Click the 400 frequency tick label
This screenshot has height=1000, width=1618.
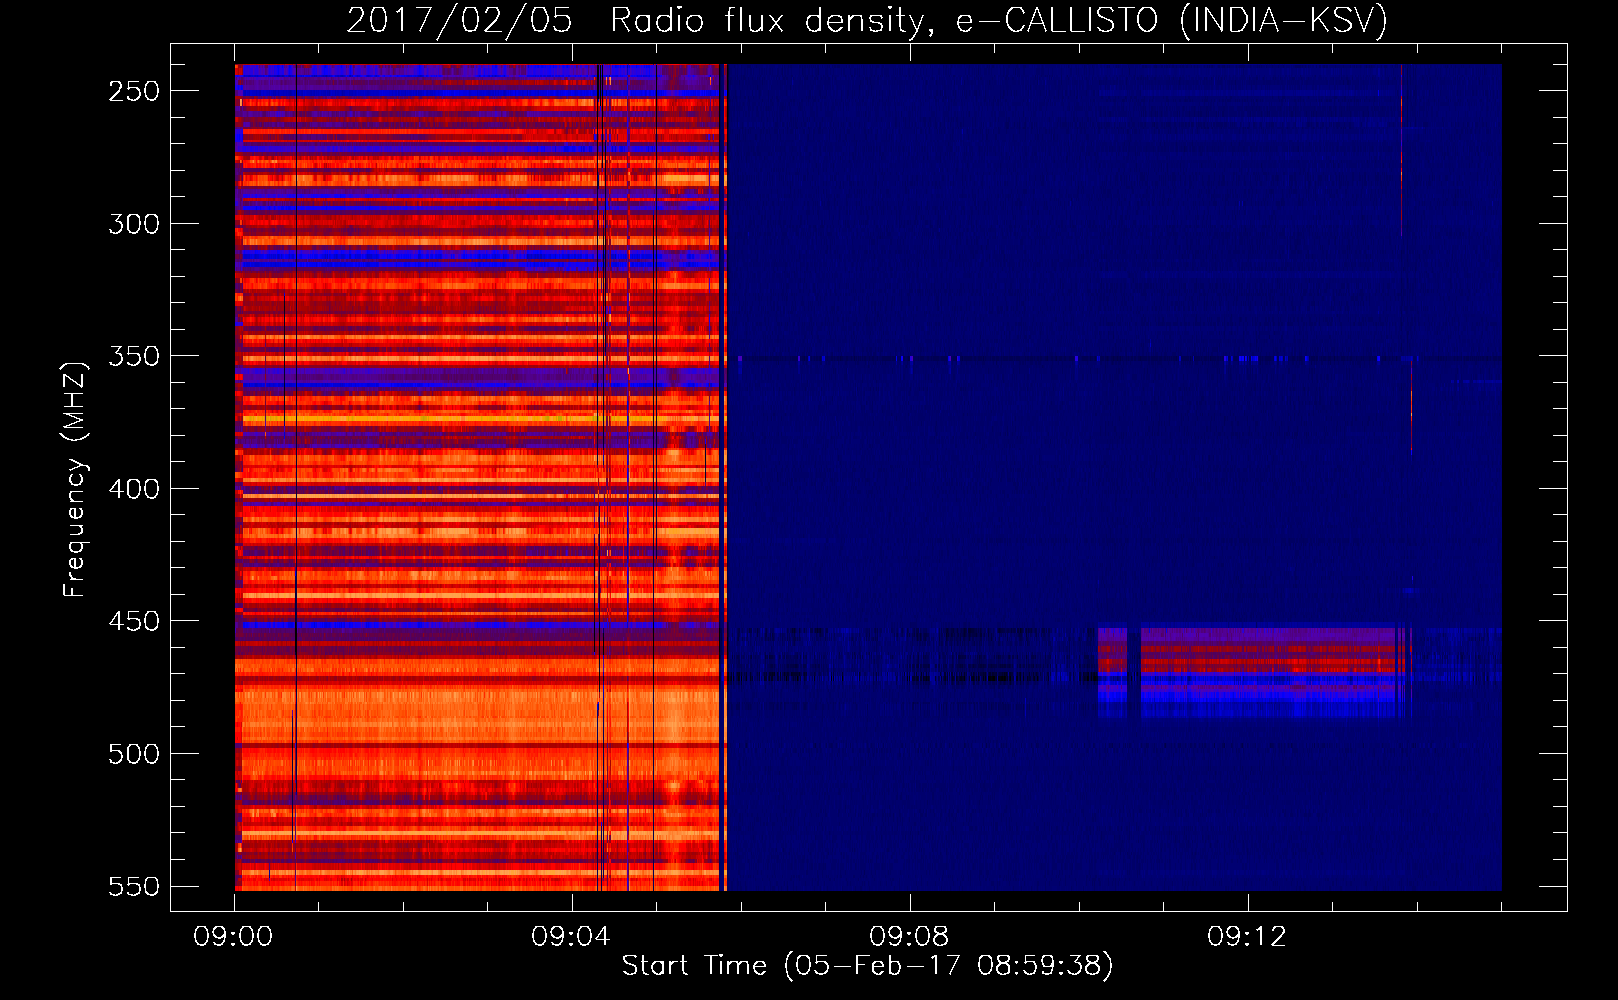(x=134, y=489)
